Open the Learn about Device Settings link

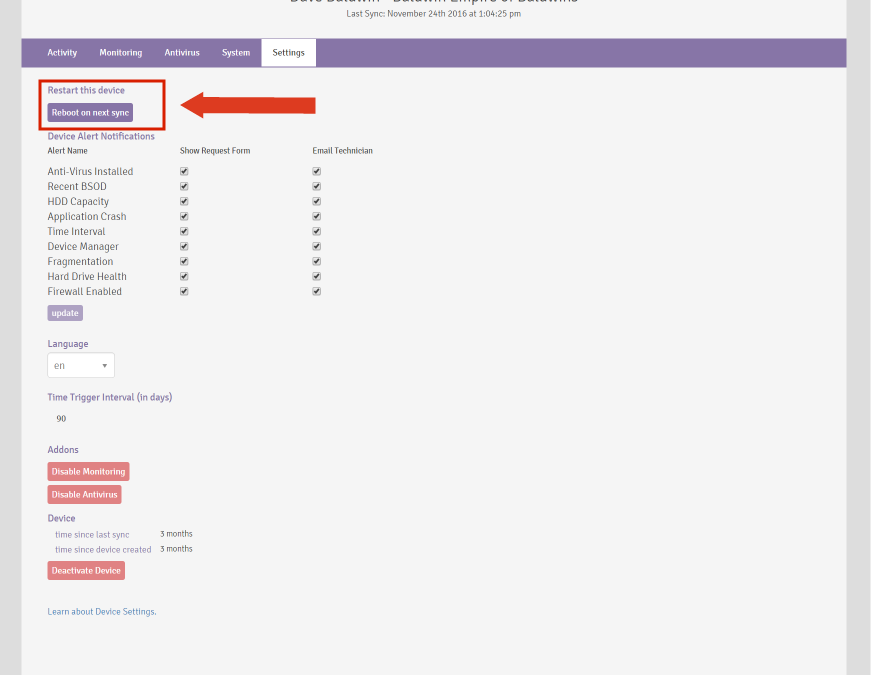coord(101,612)
